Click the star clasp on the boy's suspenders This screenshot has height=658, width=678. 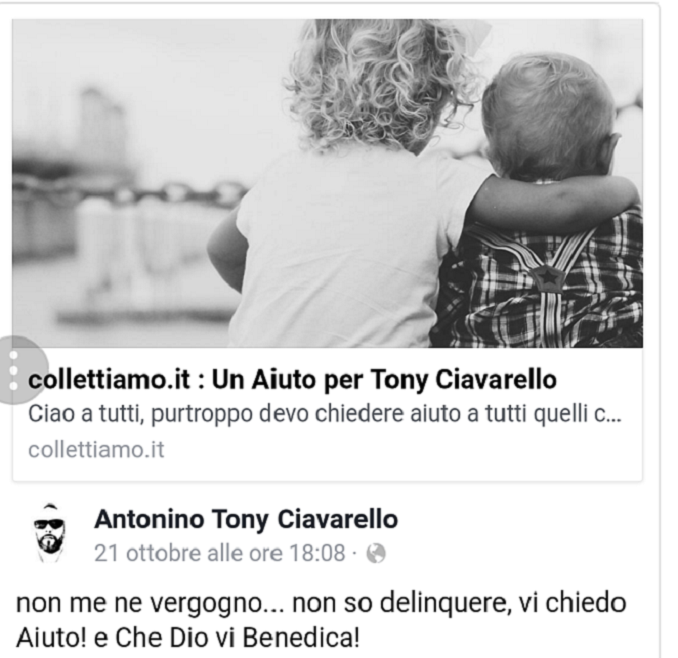548,277
